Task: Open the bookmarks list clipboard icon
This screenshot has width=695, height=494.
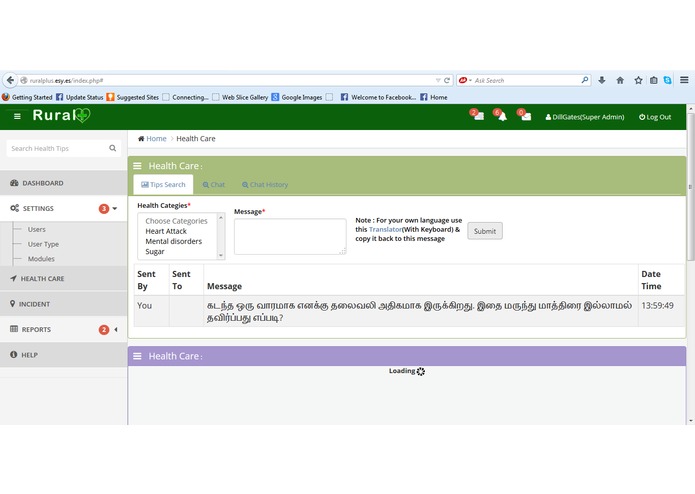Action: [653, 80]
